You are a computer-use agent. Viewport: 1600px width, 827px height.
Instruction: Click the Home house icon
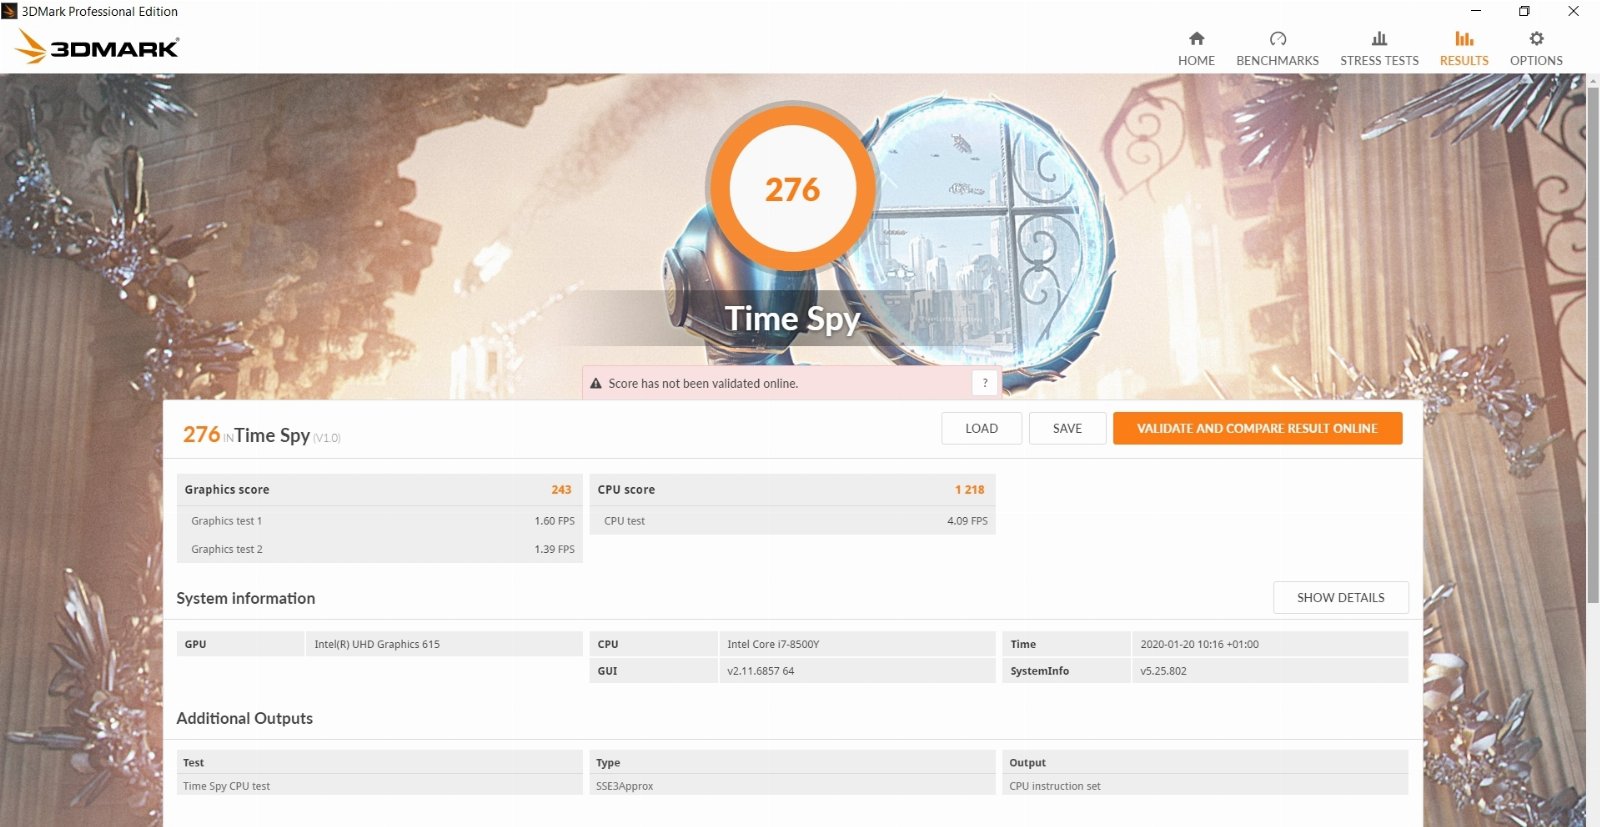pos(1196,39)
